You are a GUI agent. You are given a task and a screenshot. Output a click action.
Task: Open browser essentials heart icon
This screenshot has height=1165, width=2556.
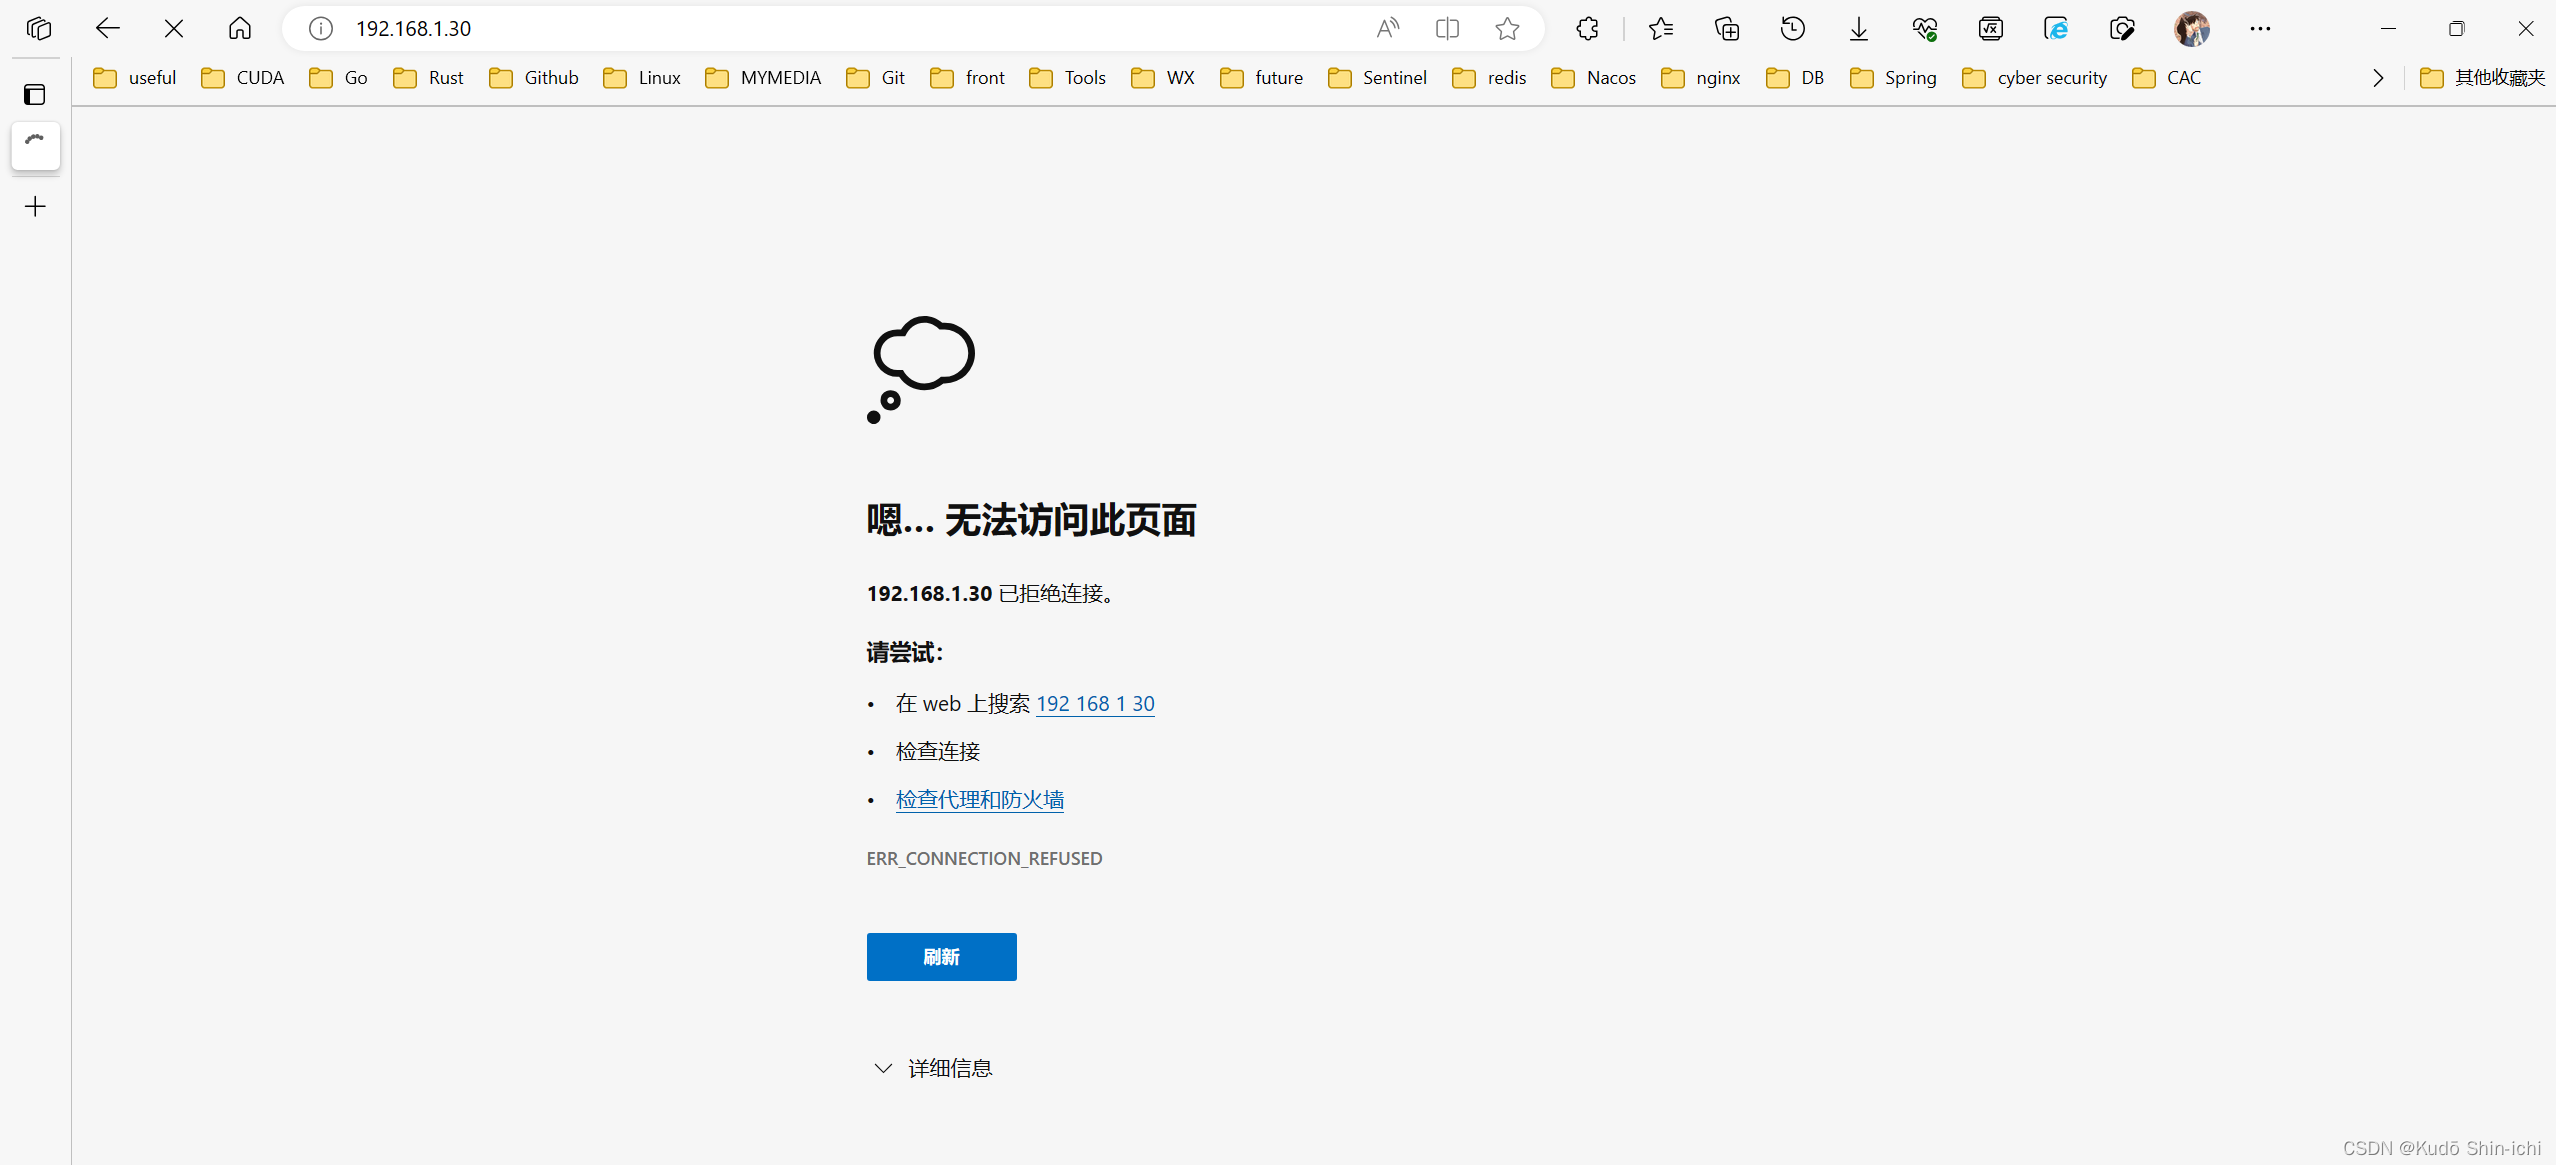point(1925,28)
